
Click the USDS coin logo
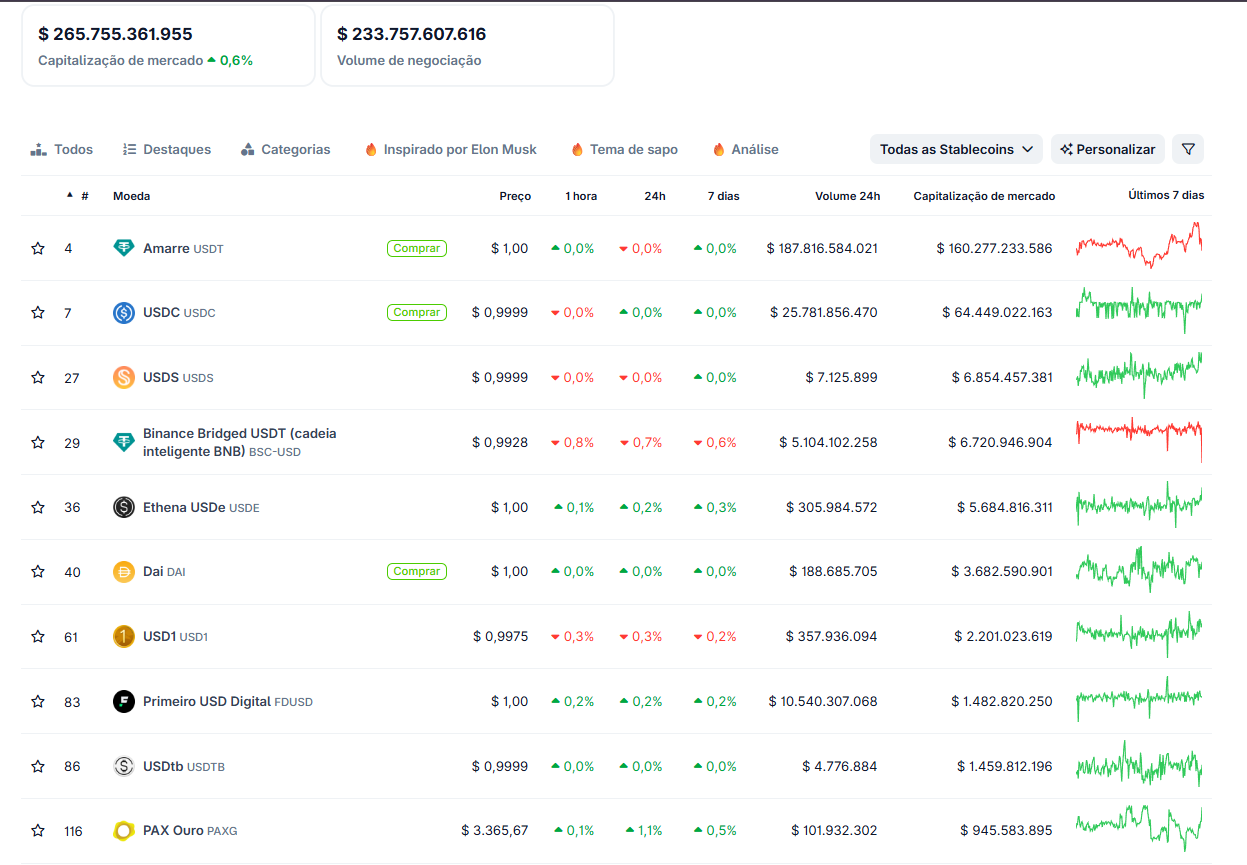124,378
